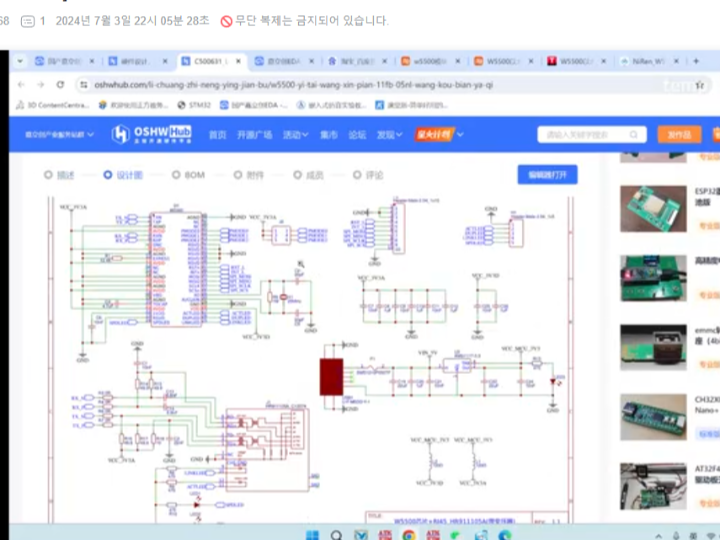Close the C500631 browser tab
This screenshot has width=720, height=540.
coord(238,62)
